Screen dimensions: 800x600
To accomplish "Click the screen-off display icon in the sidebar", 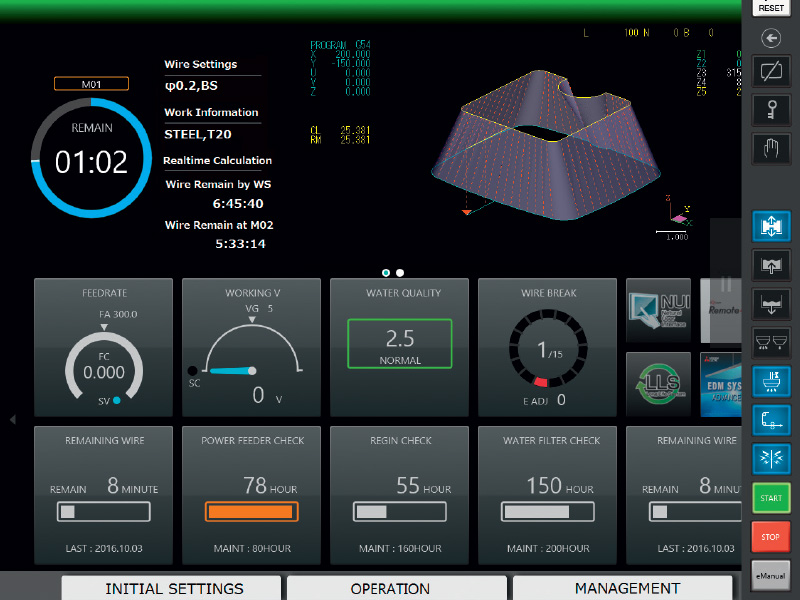I will click(x=771, y=72).
